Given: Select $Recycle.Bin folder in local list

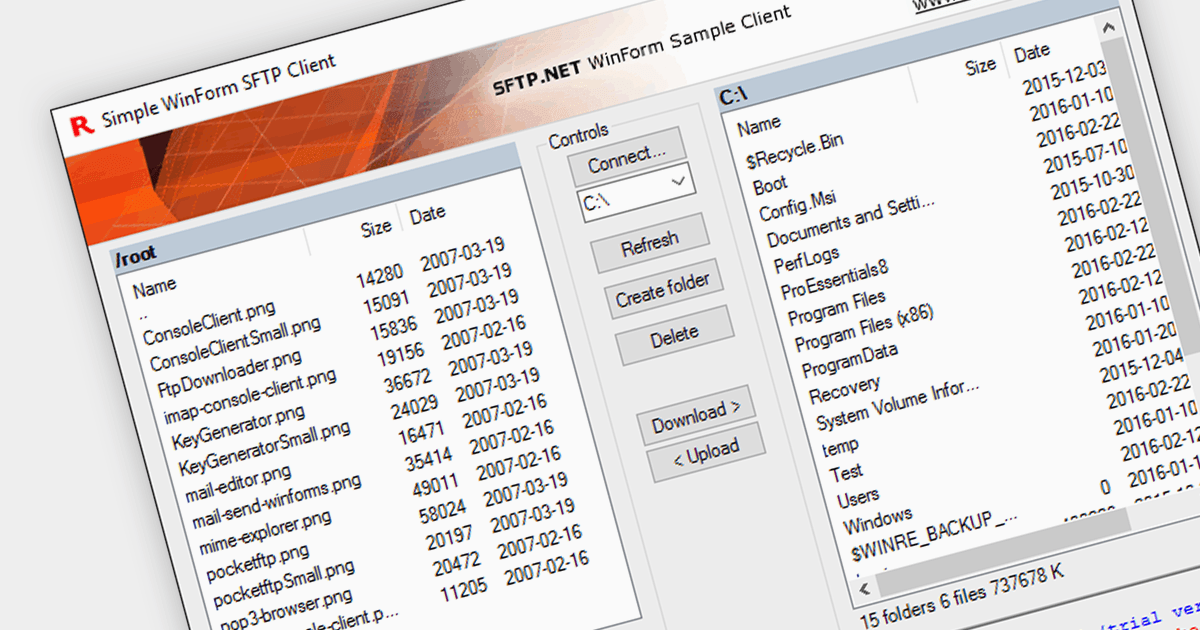Looking at the screenshot, I should (795, 151).
